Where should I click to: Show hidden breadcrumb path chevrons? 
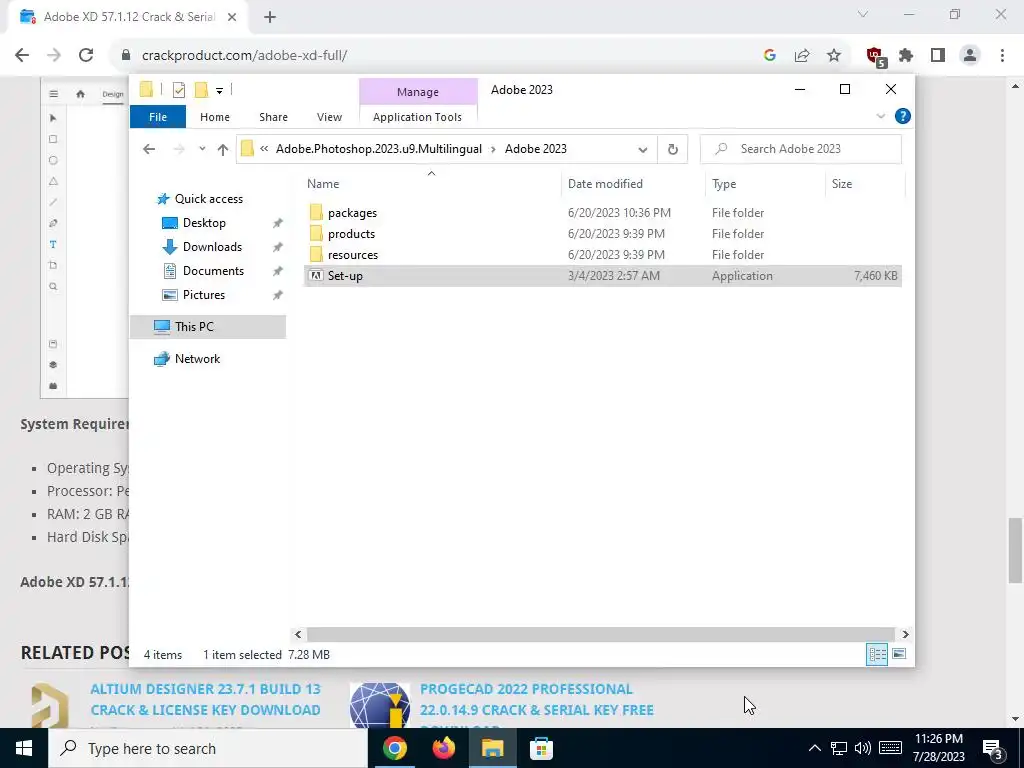(264, 149)
